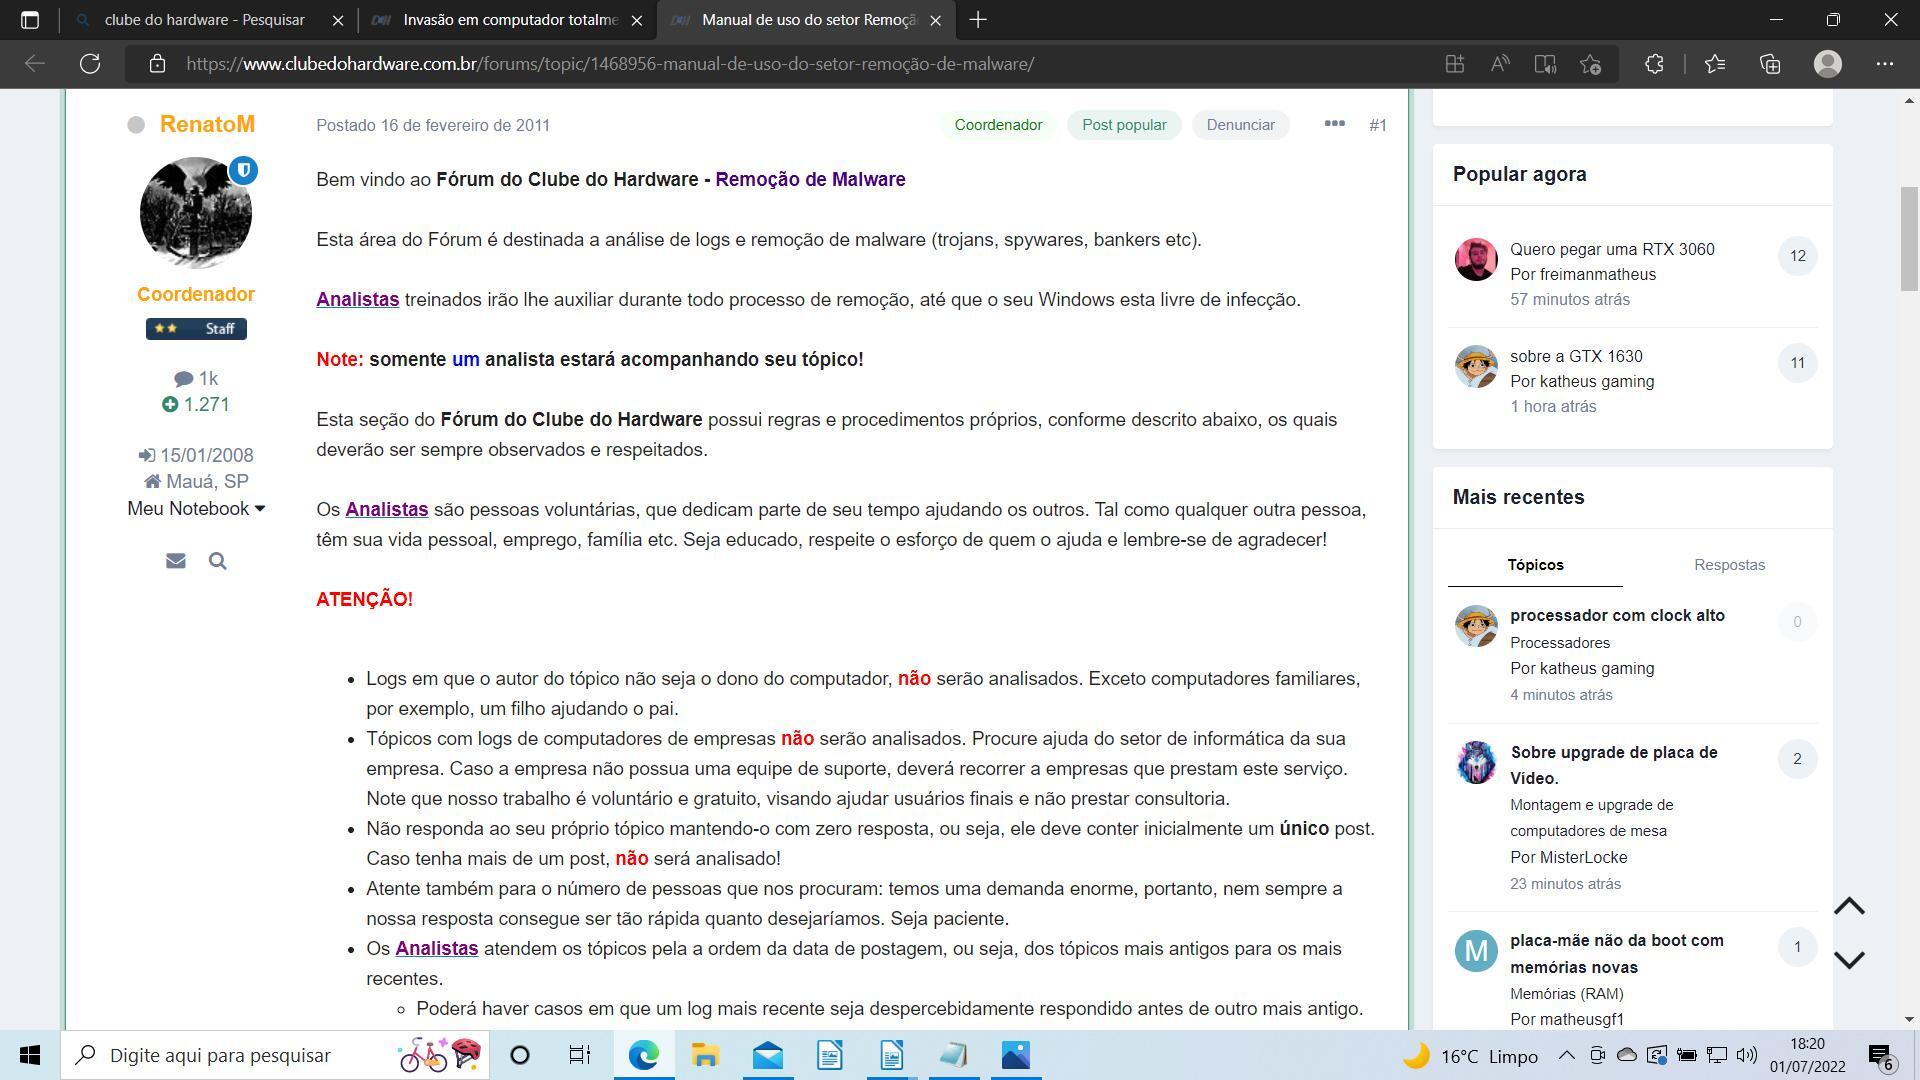Screen dimensions: 1920x1080
Task: Click reply count 12 on RTX 3060 topic
Action: pos(1797,256)
